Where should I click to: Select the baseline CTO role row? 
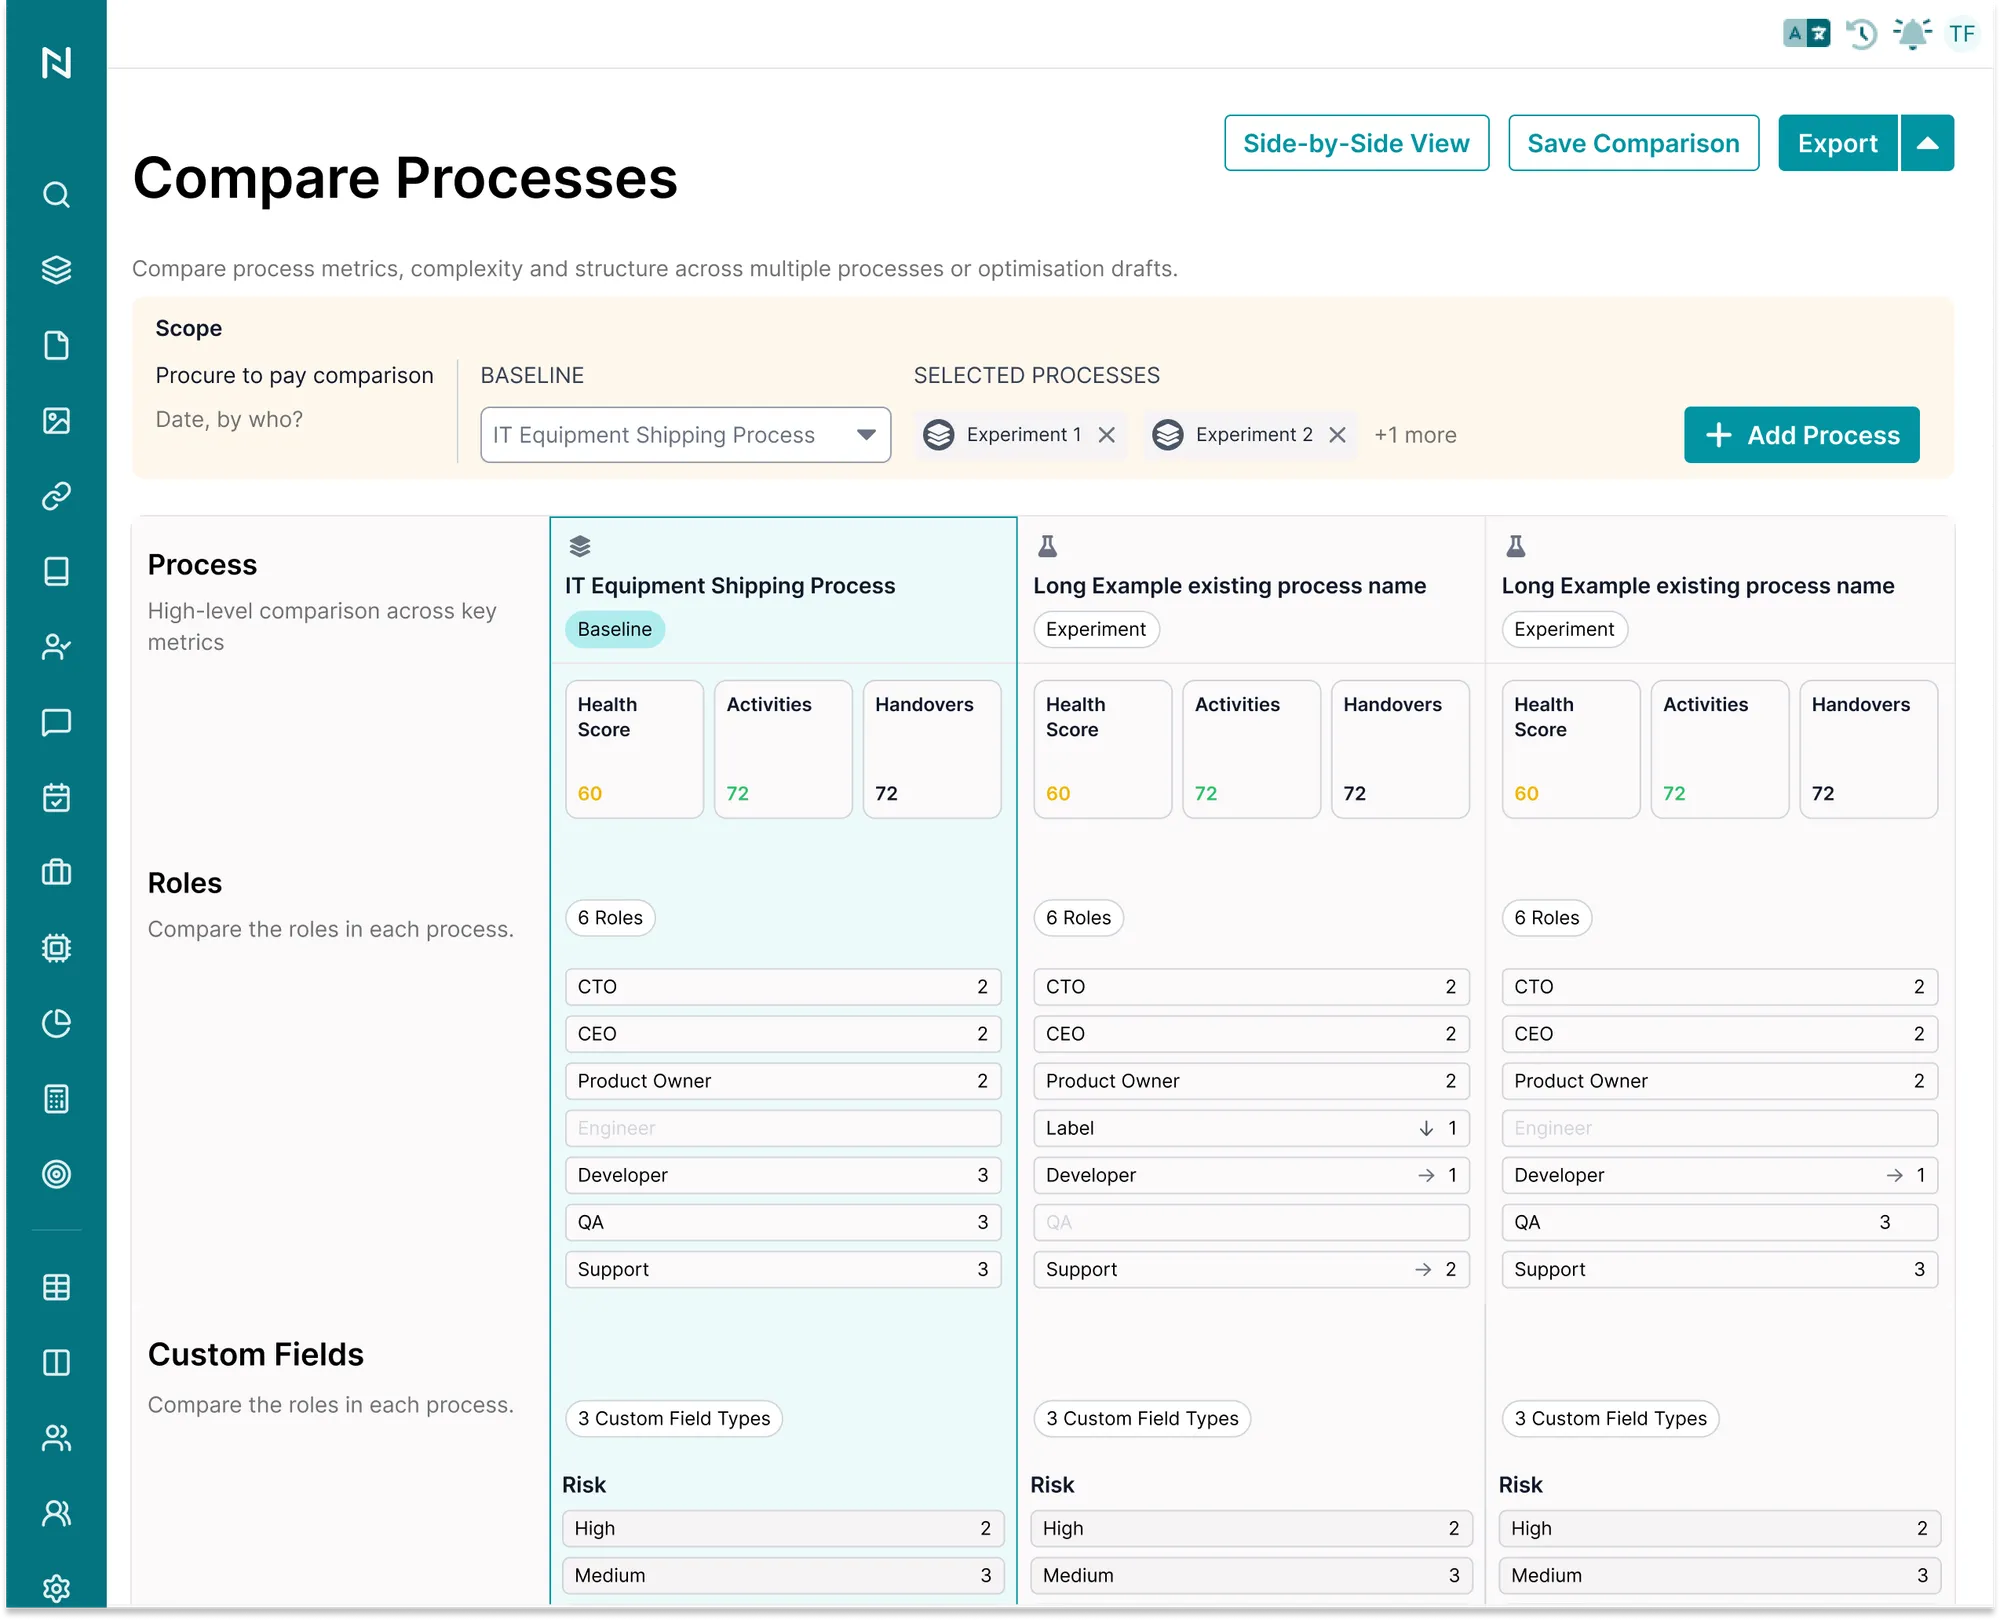(783, 987)
